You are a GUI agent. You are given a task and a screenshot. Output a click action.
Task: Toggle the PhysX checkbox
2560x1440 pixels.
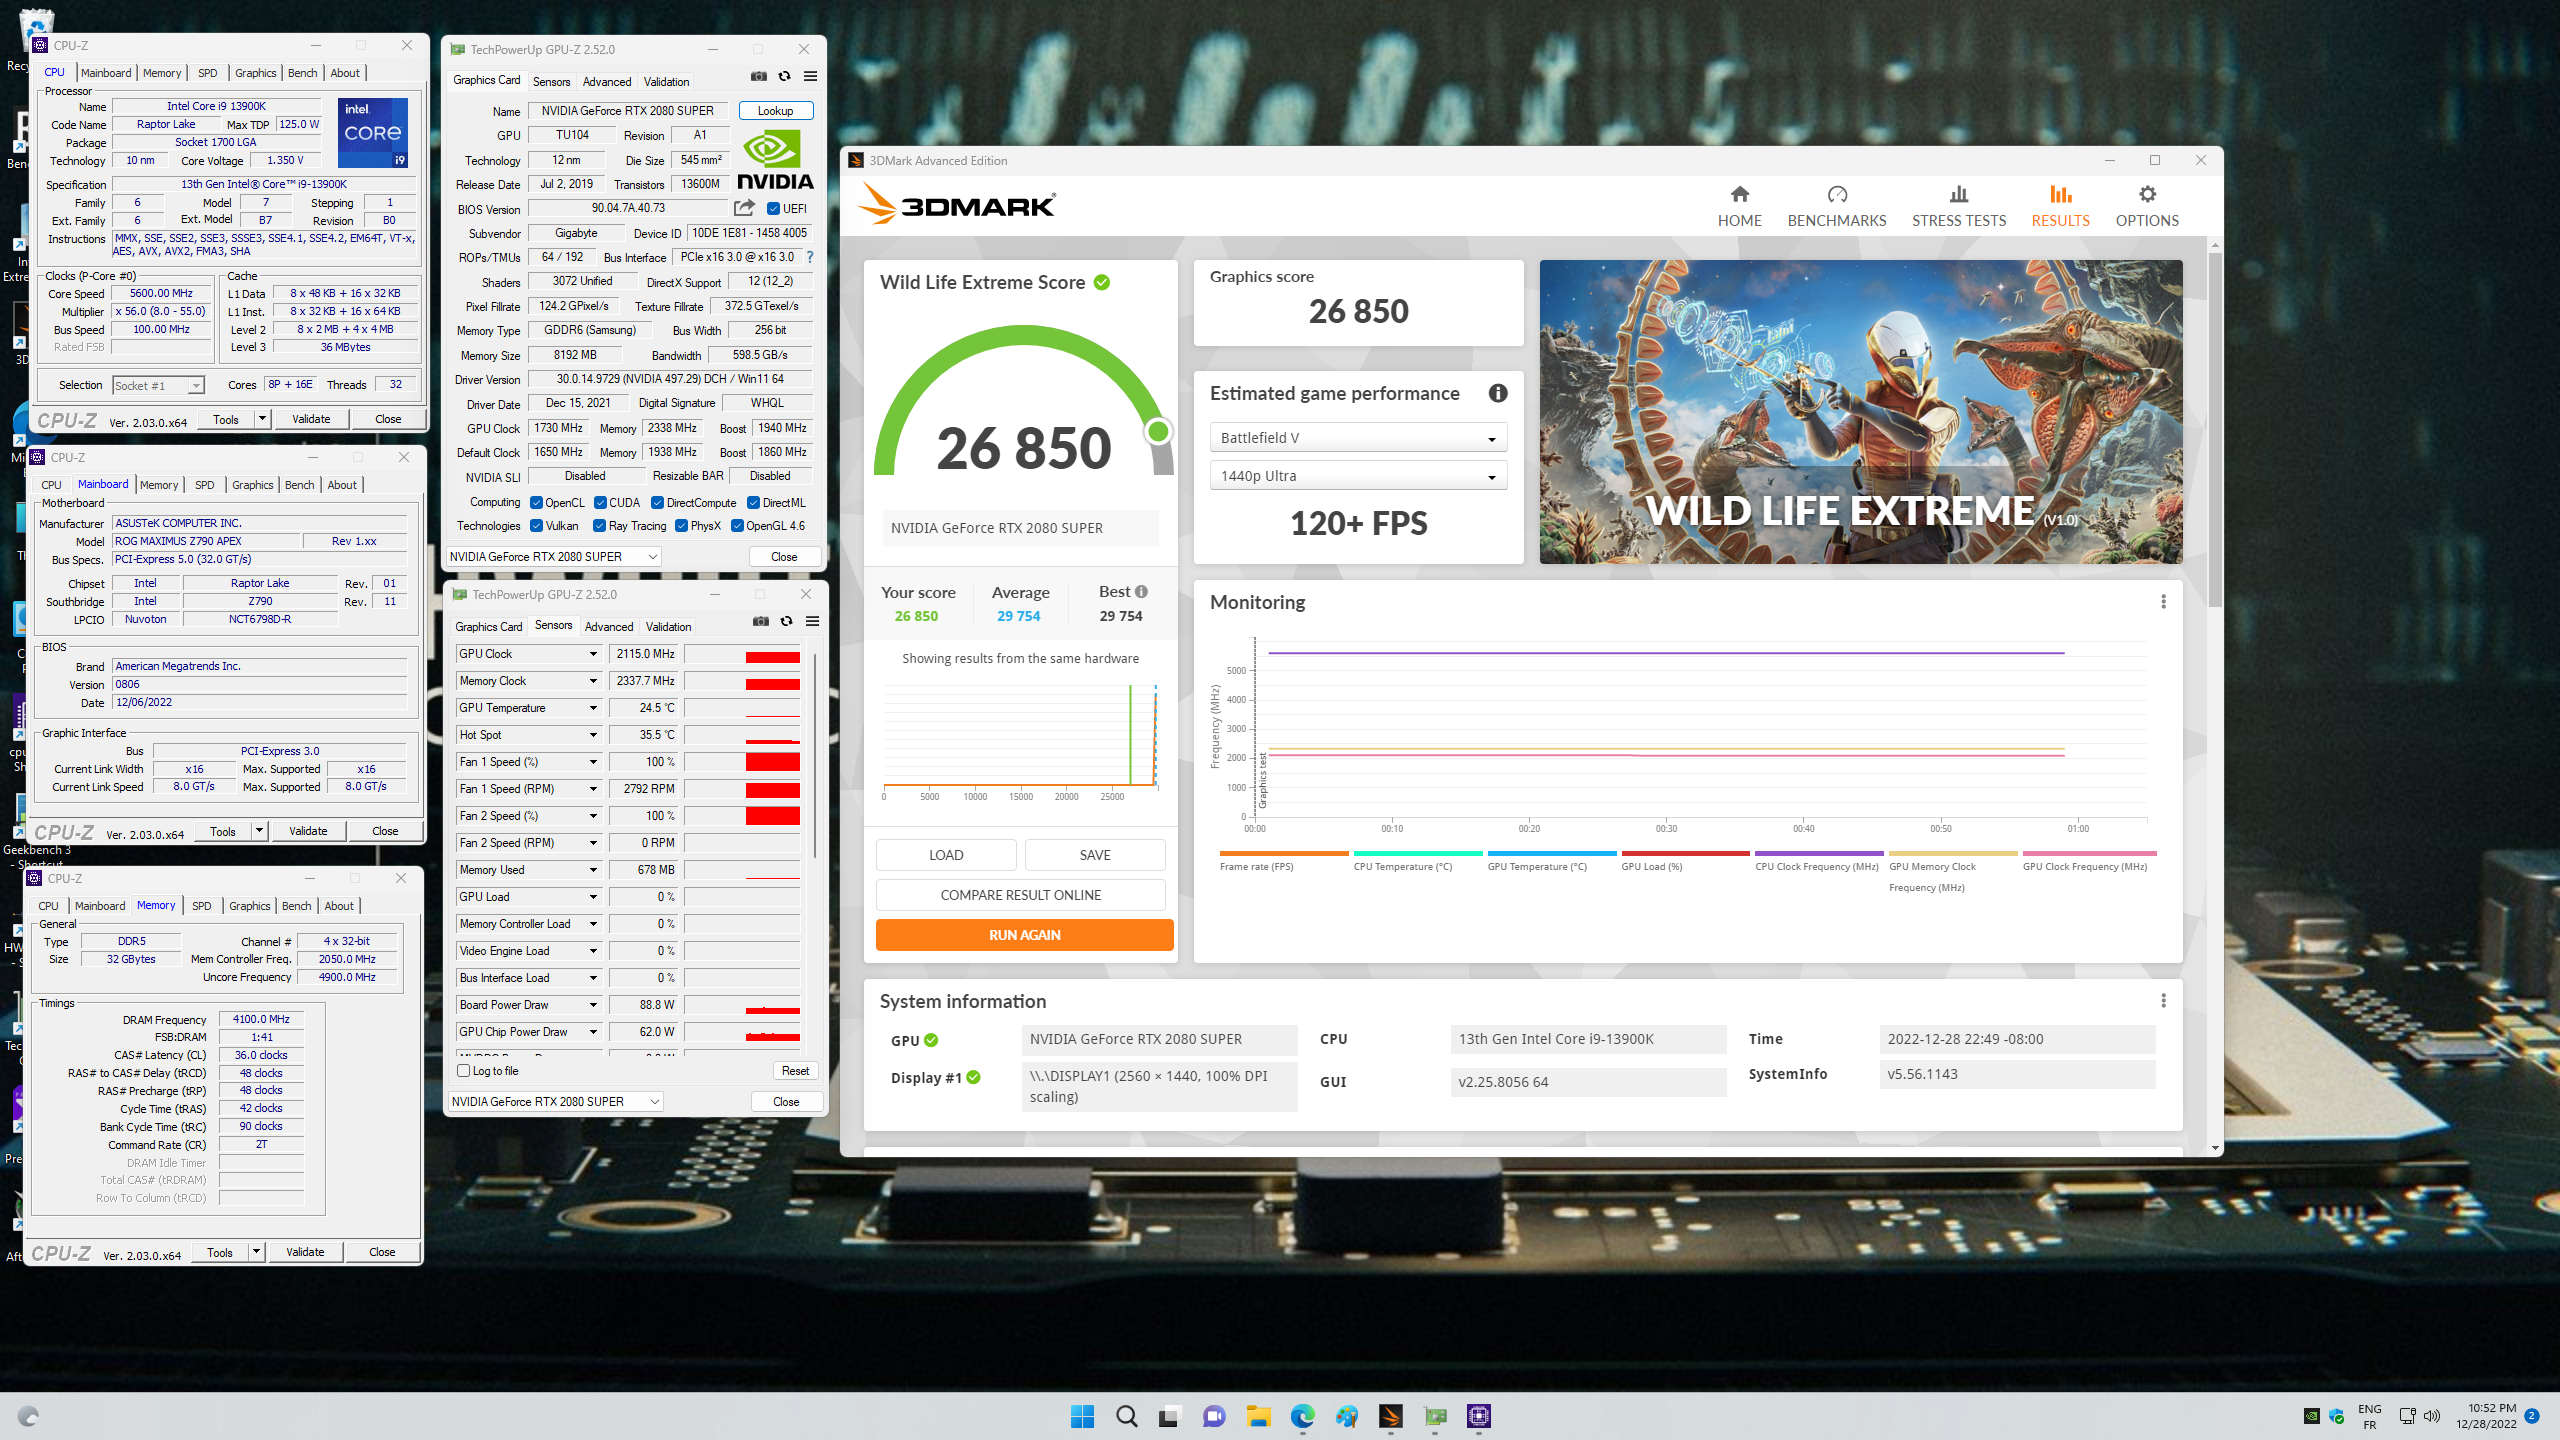click(x=681, y=526)
